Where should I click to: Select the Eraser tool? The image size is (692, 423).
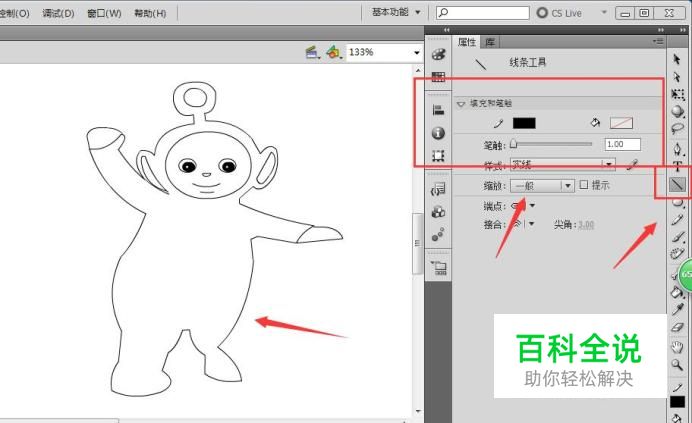point(677,328)
